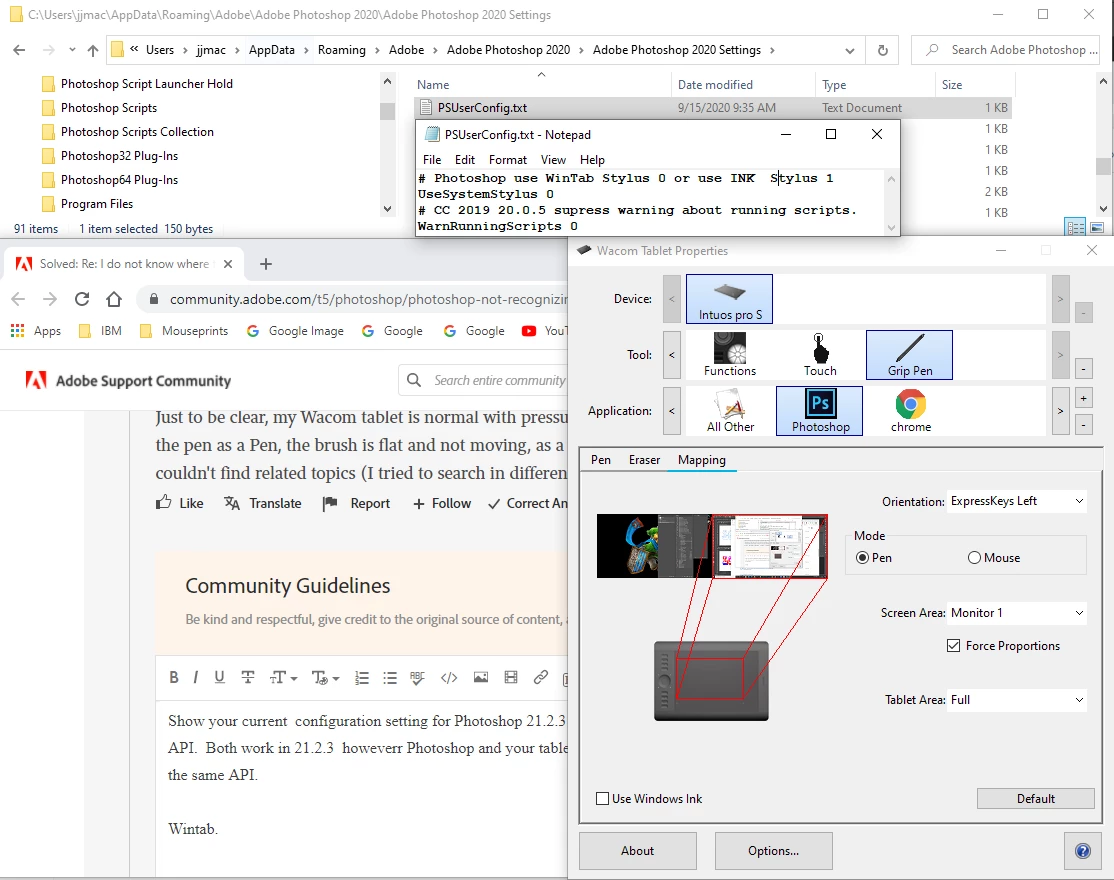Viewport: 1114px width, 880px height.
Task: Go up one folder in File Explorer
Action: pos(92,50)
